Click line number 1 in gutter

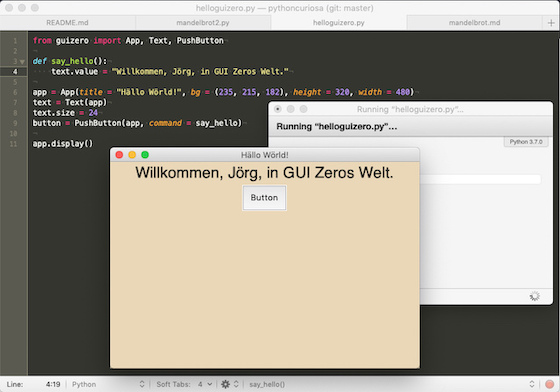pos(15,41)
